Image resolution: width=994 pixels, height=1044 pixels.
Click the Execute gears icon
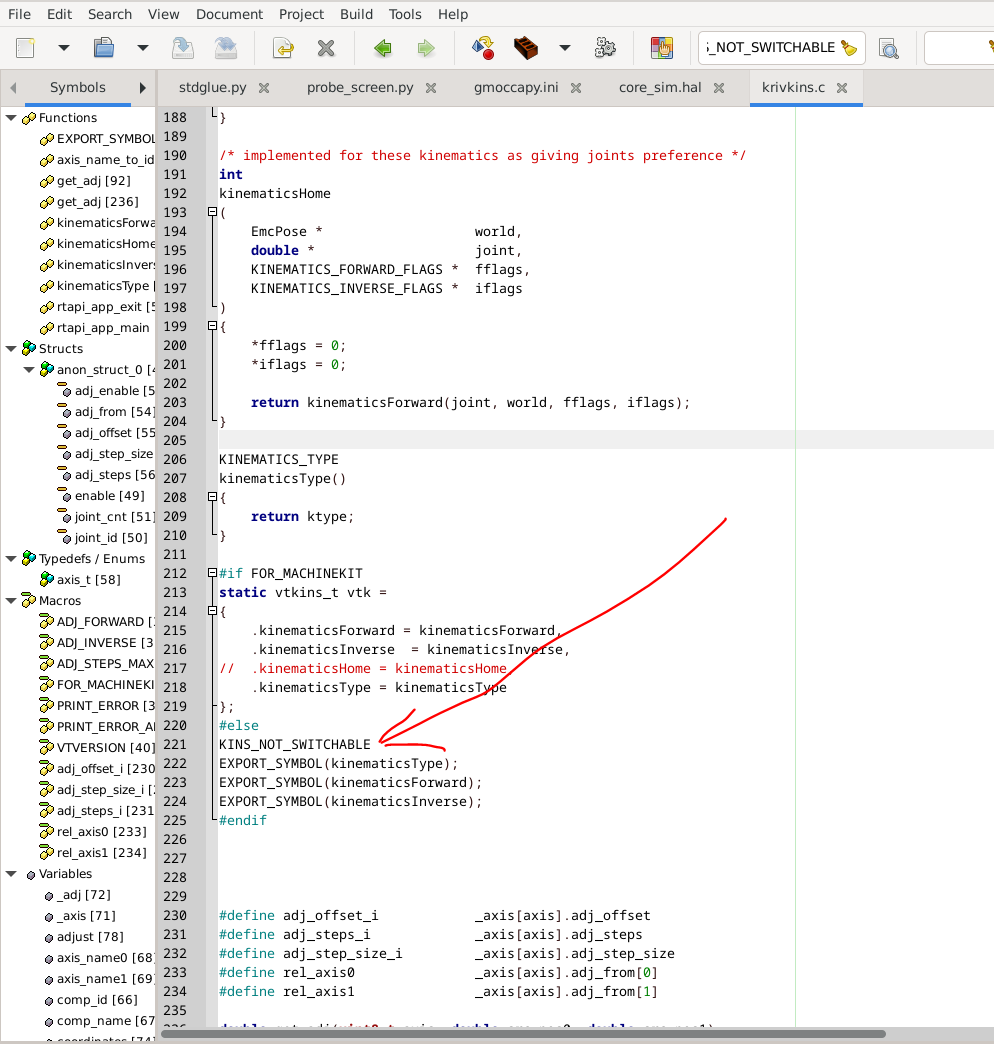[x=604, y=47]
